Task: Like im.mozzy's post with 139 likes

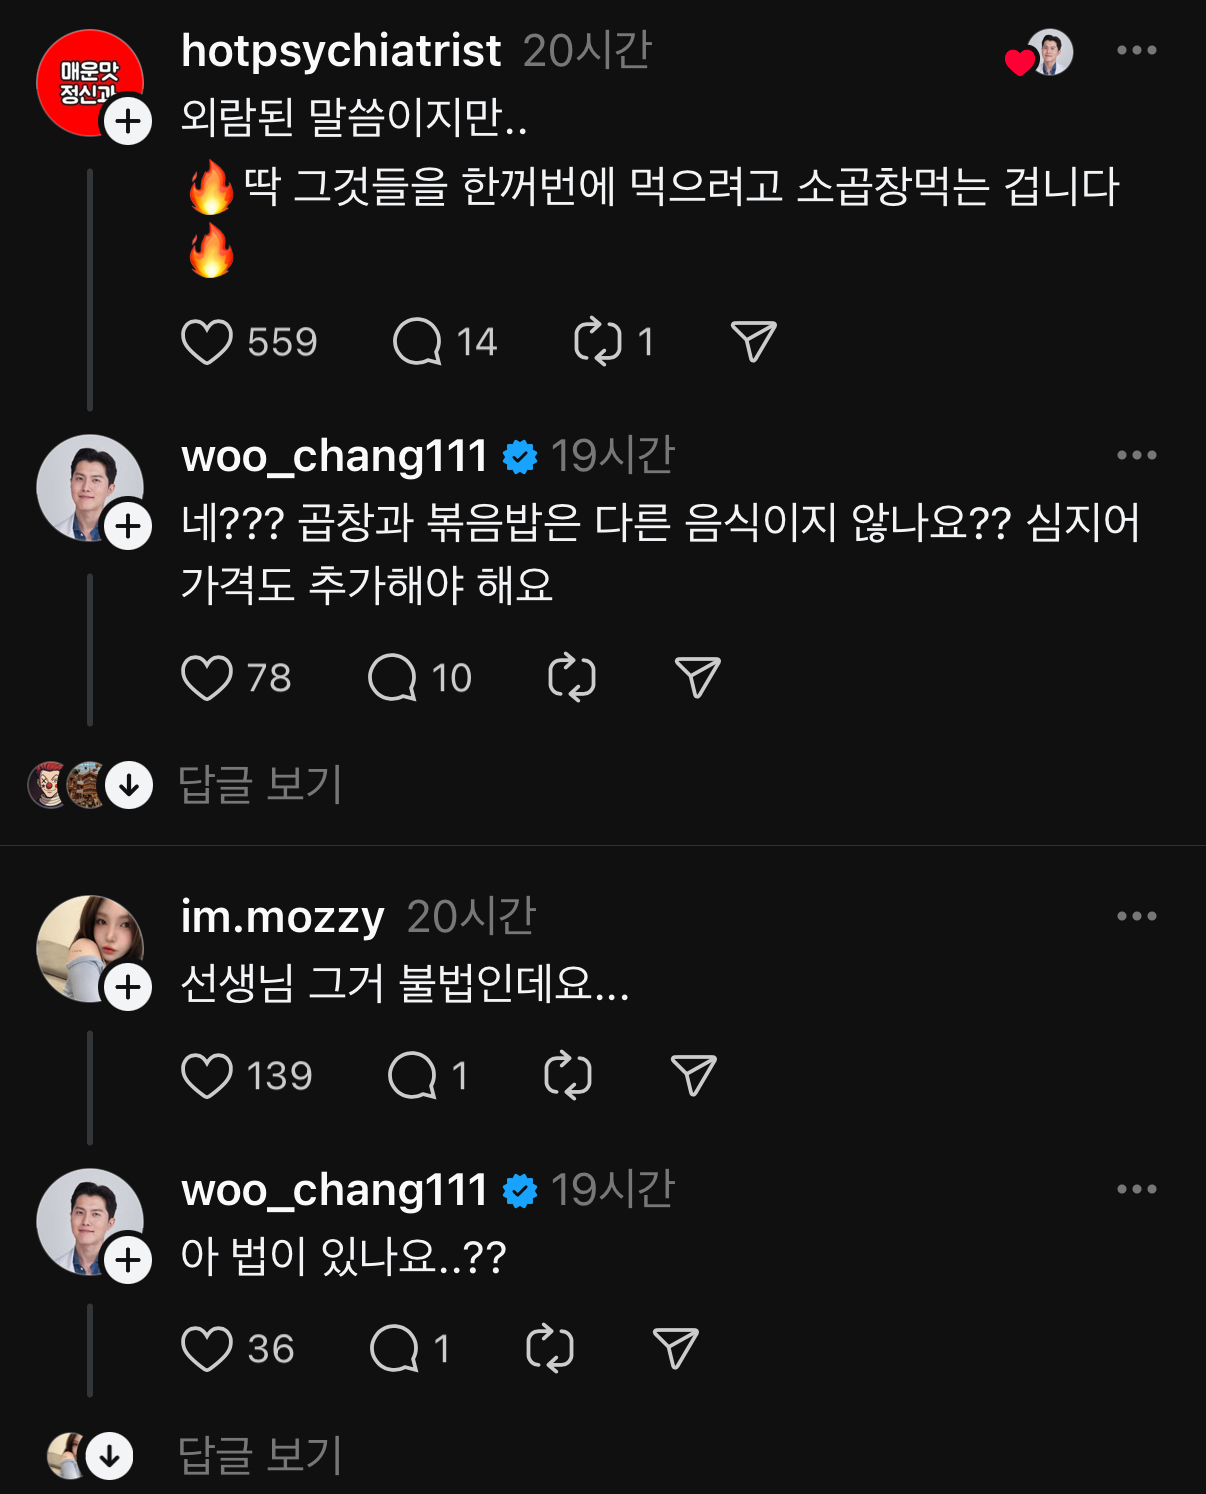Action: (207, 1076)
